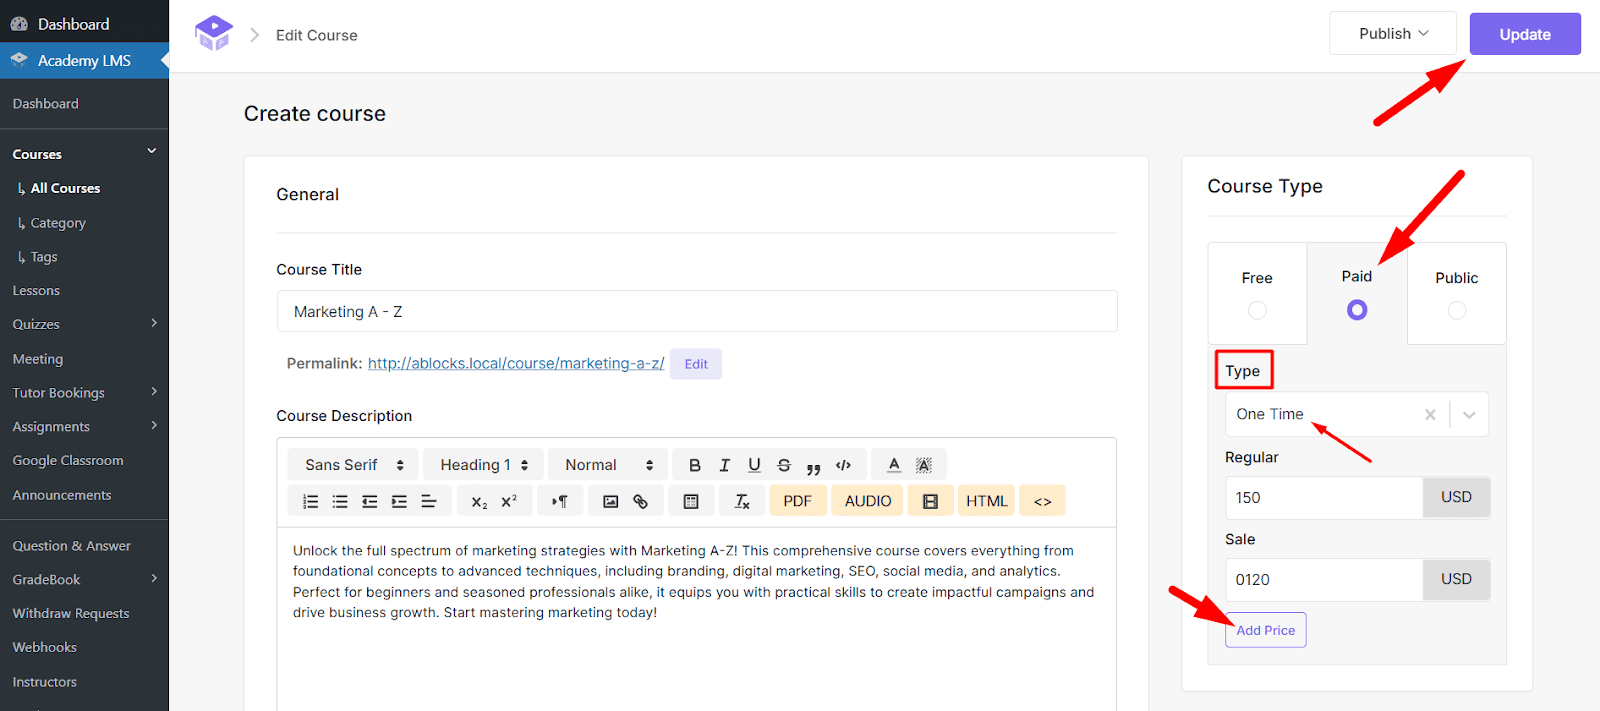1600x711 pixels.
Task: Open the Heading 1 style dropdown
Action: click(x=484, y=465)
